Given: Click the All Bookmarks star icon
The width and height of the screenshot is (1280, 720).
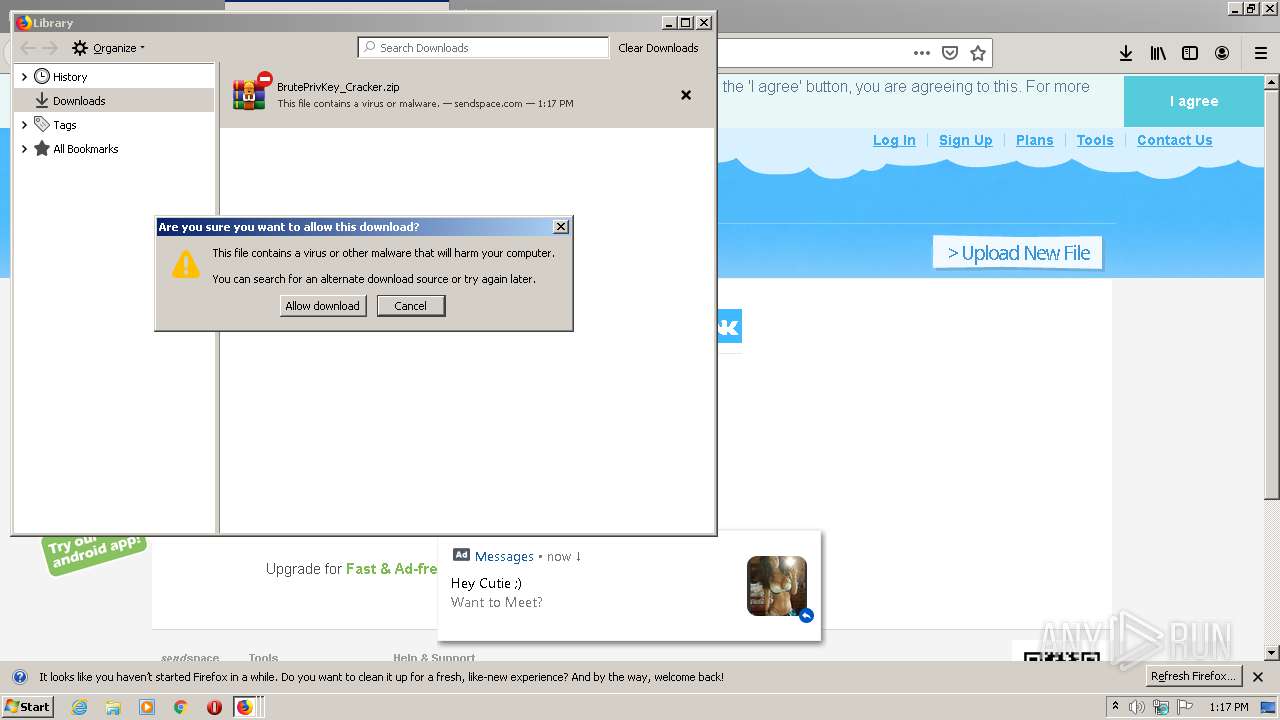Looking at the screenshot, I should (42, 149).
